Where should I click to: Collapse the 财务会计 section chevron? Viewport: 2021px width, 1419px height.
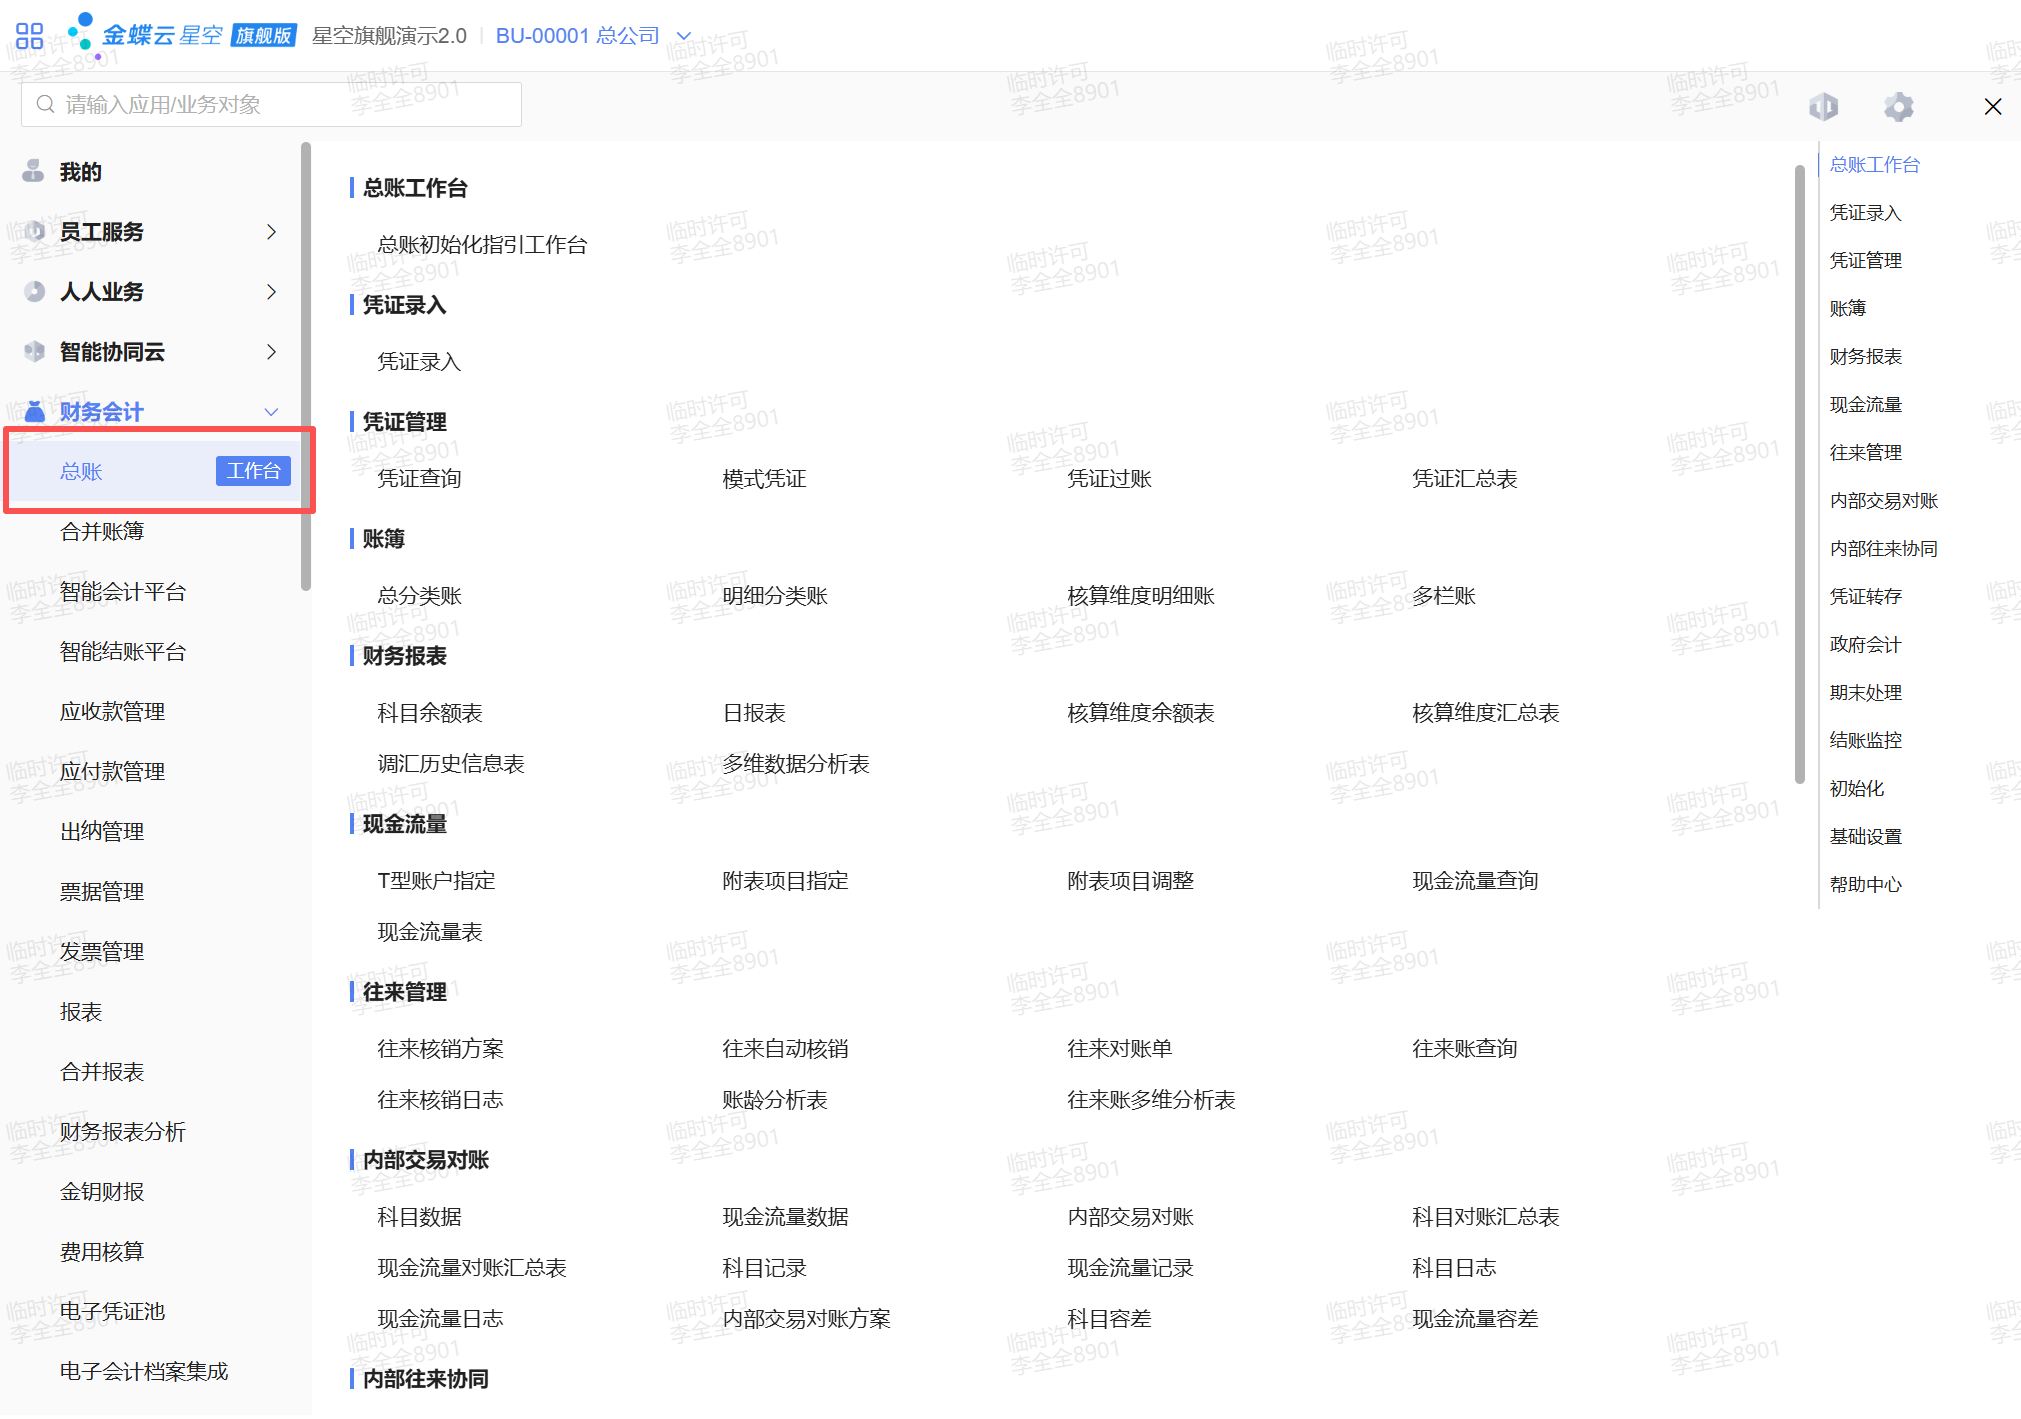pyautogui.click(x=271, y=411)
